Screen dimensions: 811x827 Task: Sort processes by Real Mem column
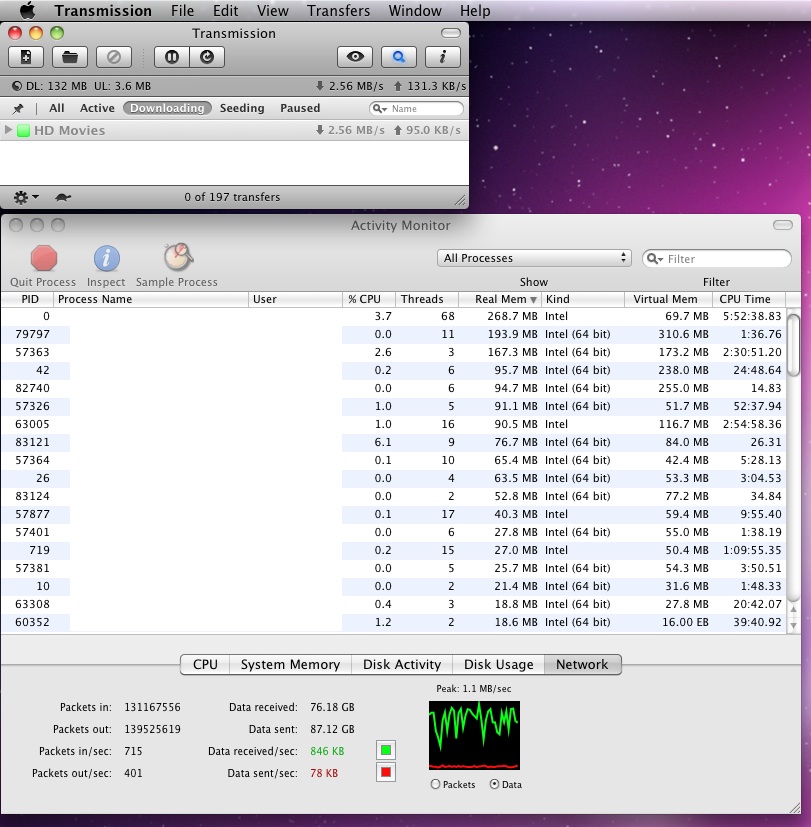pos(500,299)
